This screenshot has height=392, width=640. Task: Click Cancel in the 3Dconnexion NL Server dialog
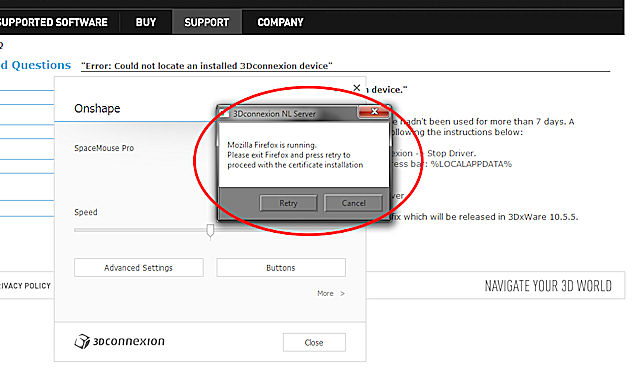(353, 203)
